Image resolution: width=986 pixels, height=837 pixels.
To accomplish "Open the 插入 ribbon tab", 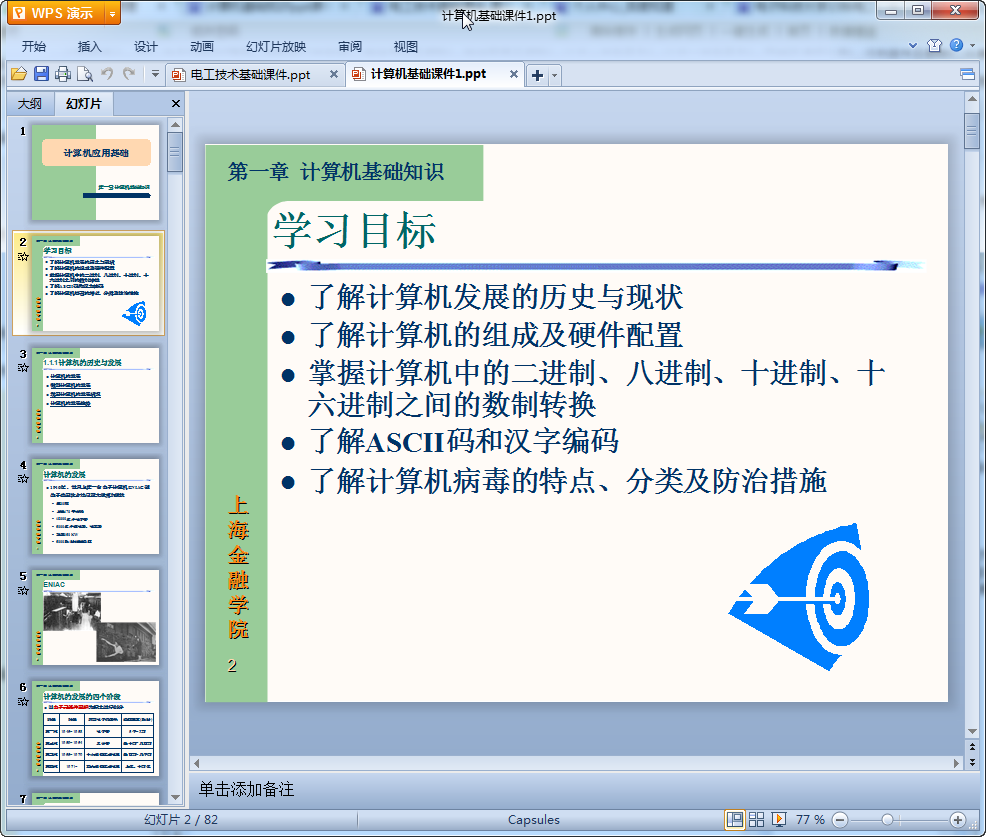I will pos(89,47).
